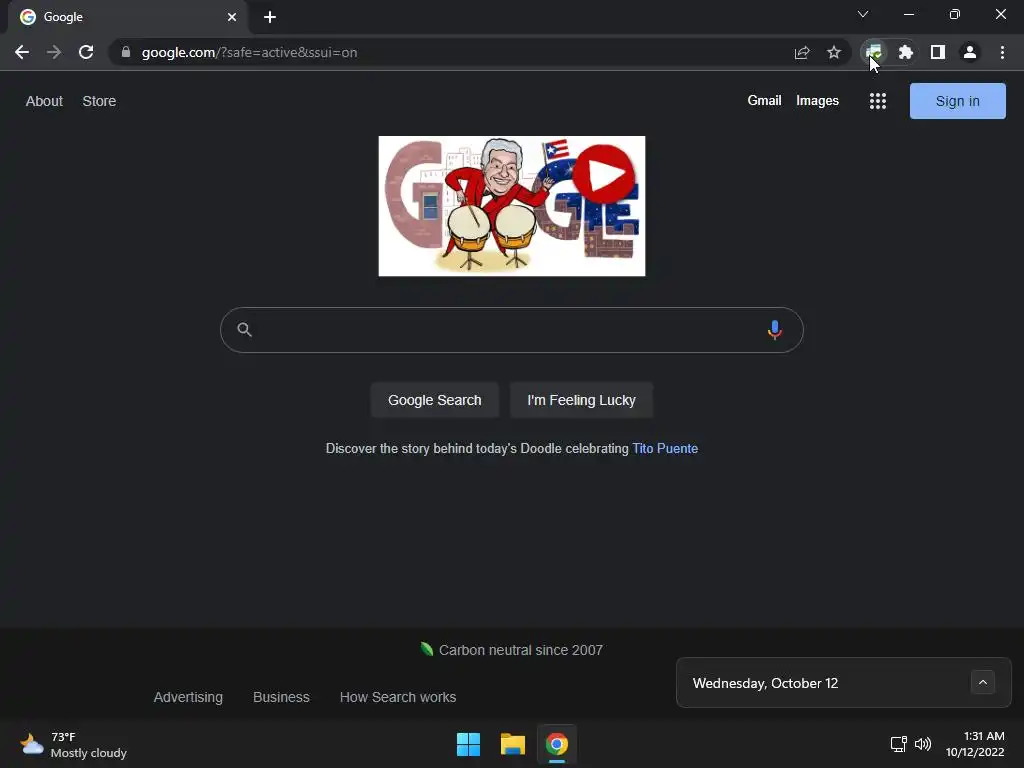This screenshot has height=768, width=1024.
Task: Click I'm Feeling Lucky
Action: tap(581, 400)
